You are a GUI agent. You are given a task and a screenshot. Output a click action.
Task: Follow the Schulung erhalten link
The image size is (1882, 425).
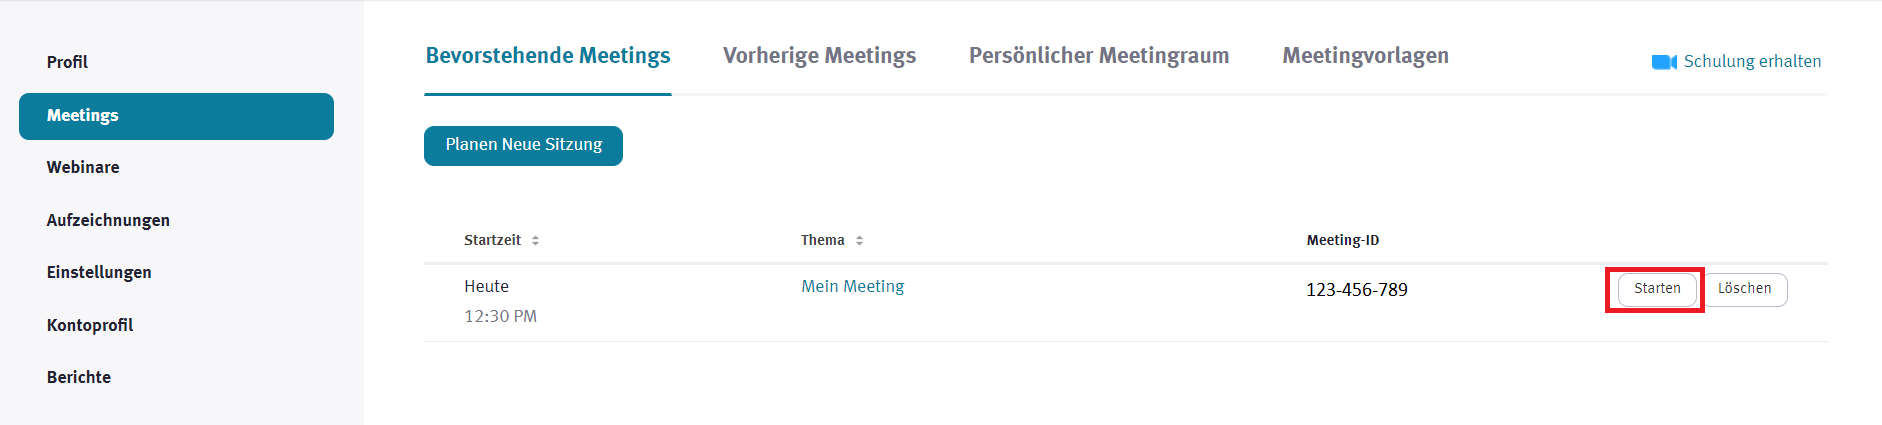pos(1752,62)
